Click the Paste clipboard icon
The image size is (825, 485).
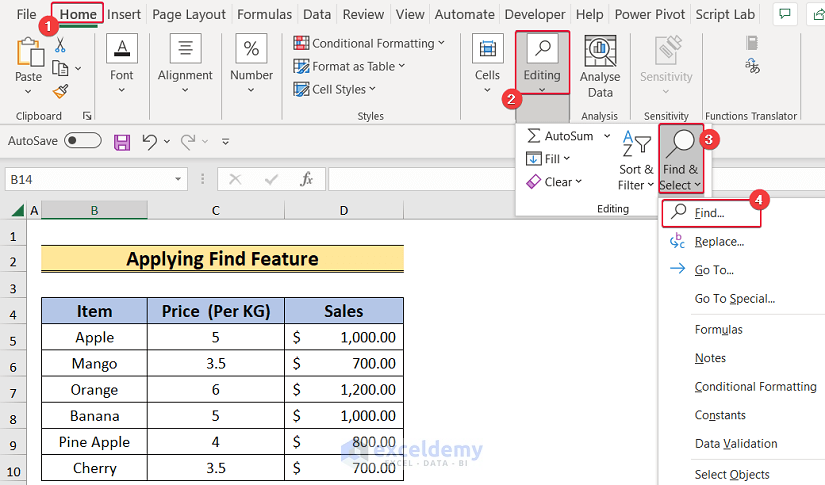tap(29, 52)
